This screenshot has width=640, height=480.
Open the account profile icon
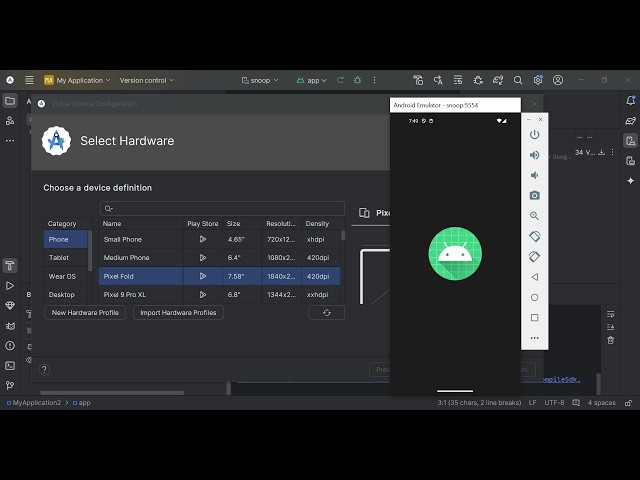tap(558, 80)
